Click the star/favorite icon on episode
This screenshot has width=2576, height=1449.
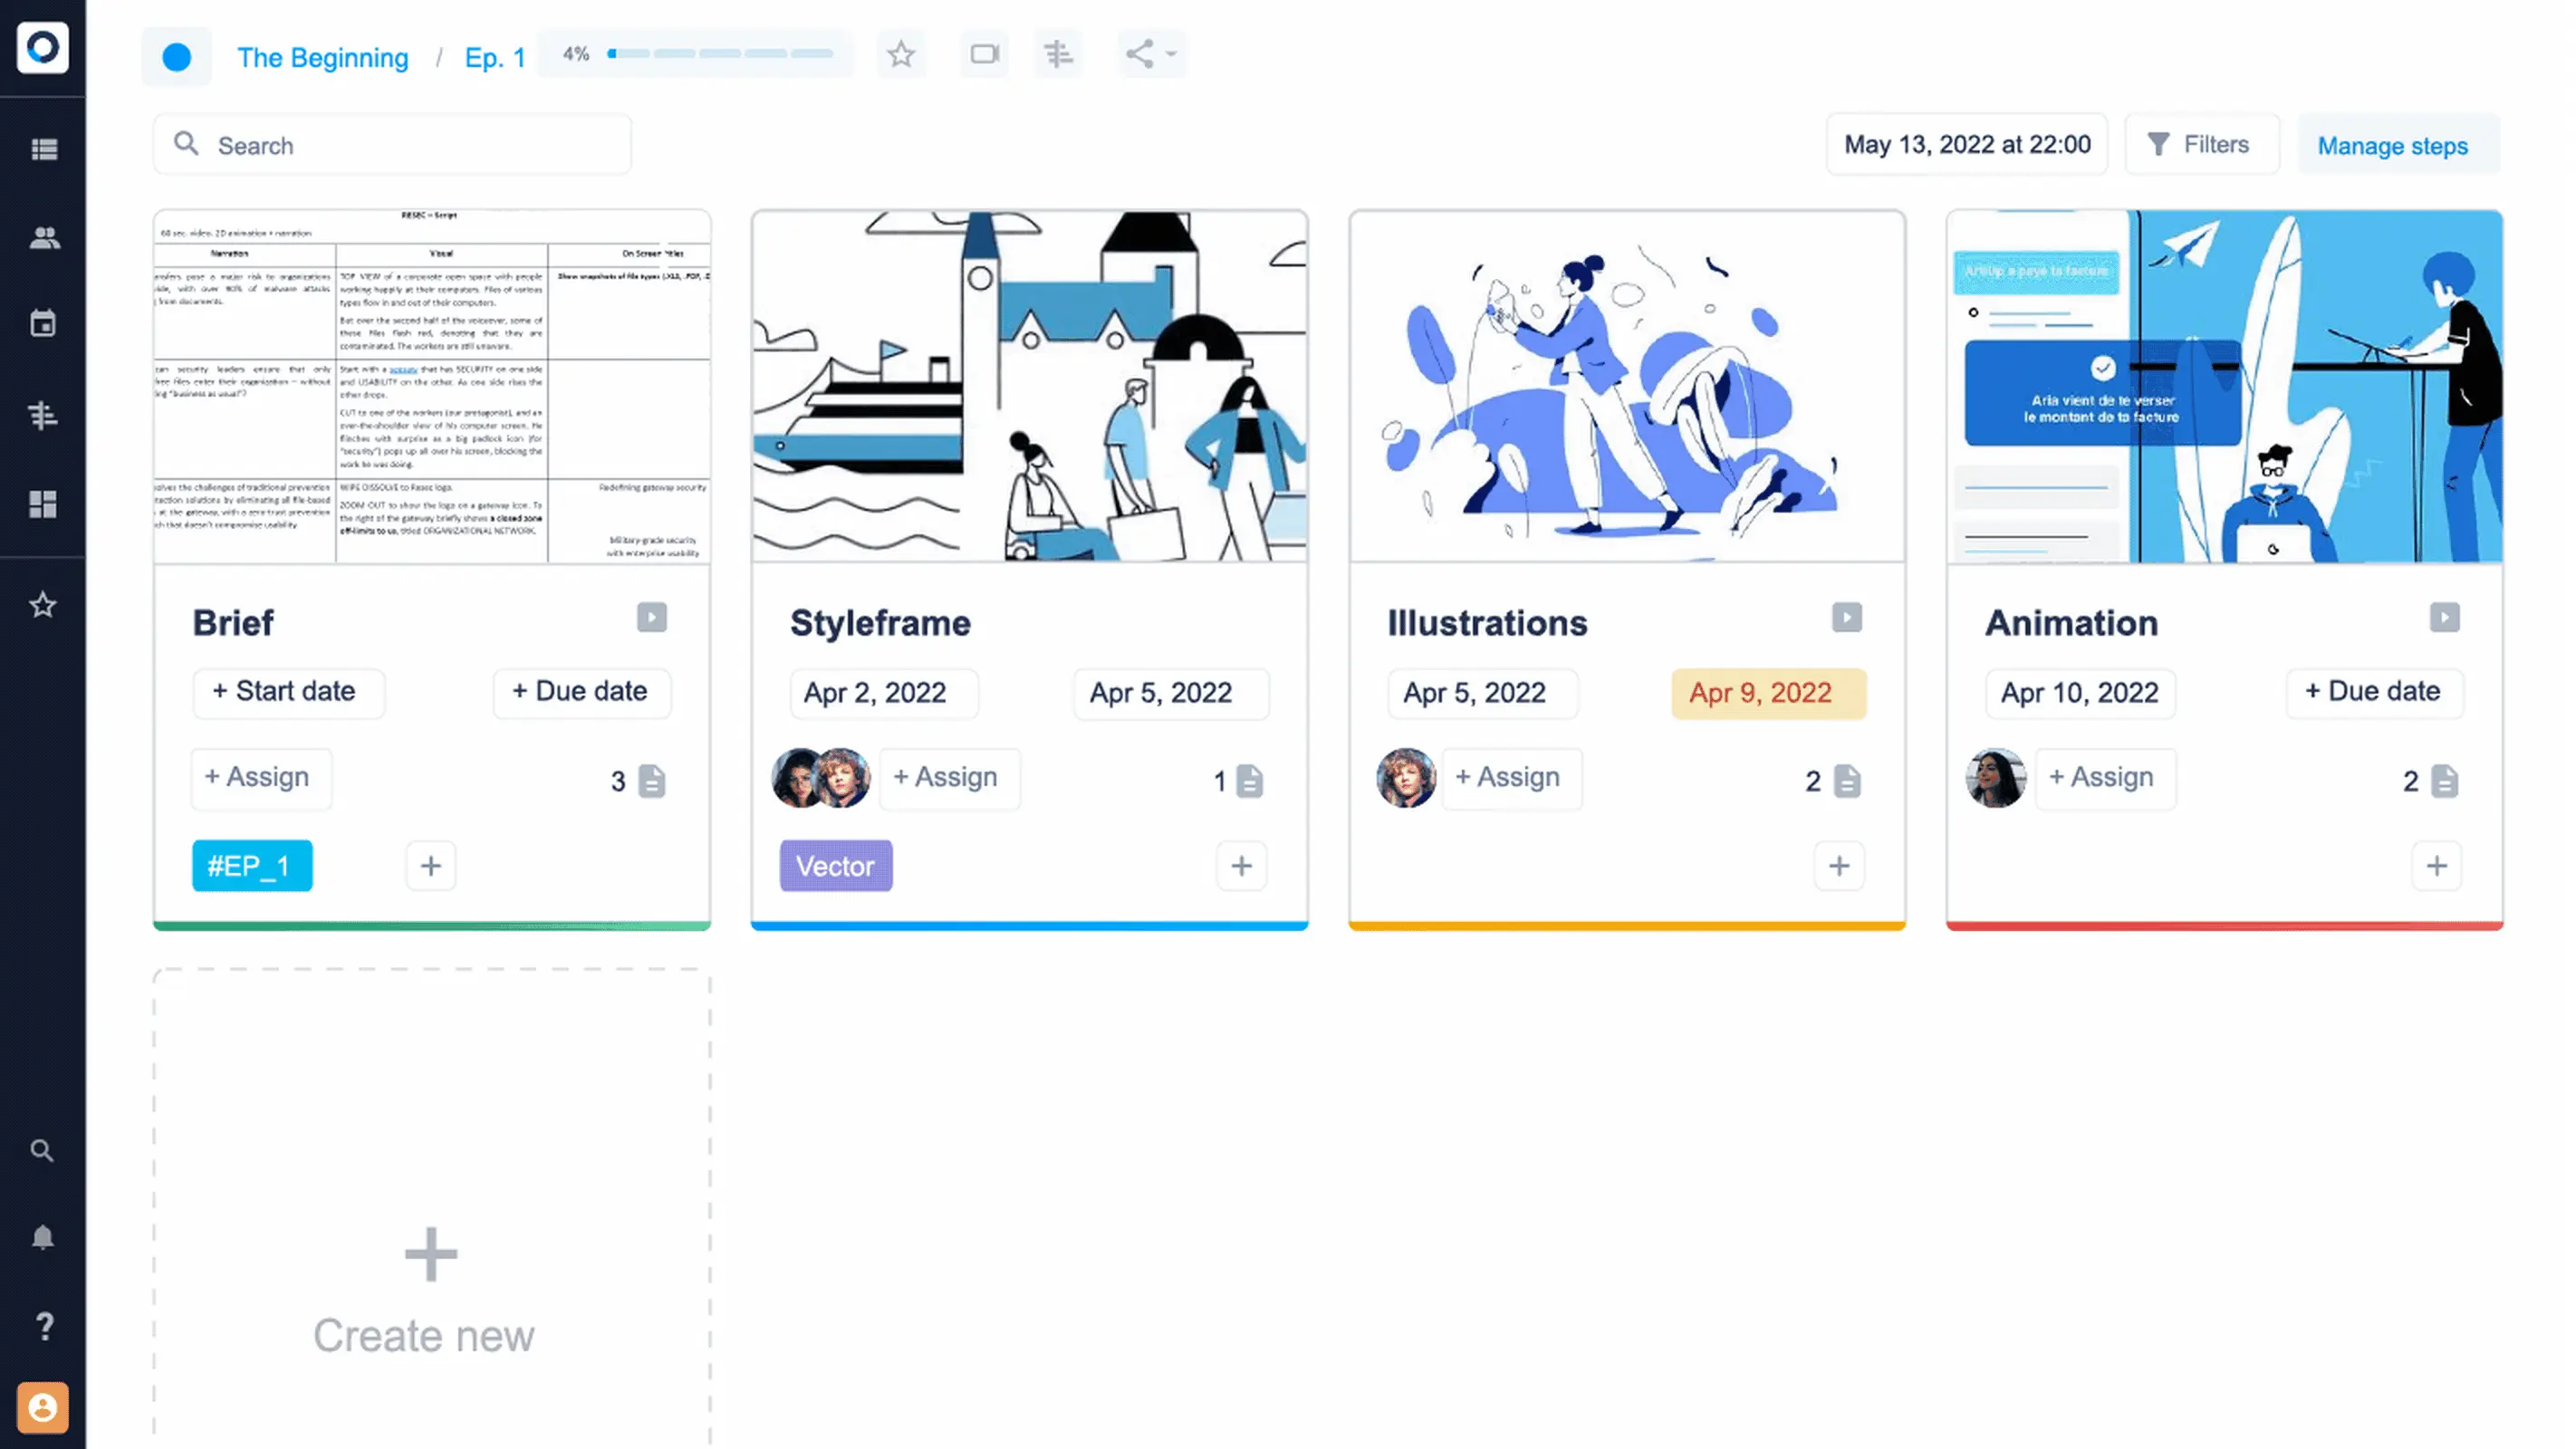[902, 53]
